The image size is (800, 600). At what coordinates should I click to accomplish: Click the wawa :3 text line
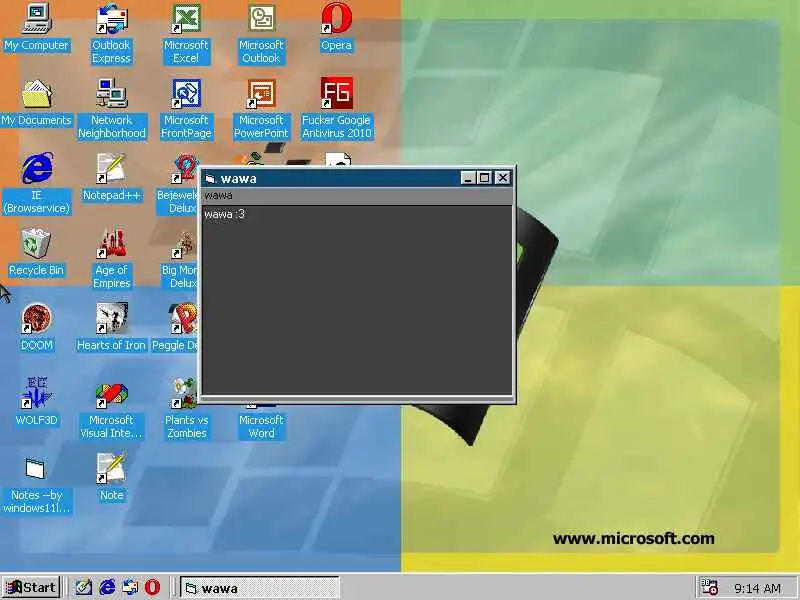point(224,214)
